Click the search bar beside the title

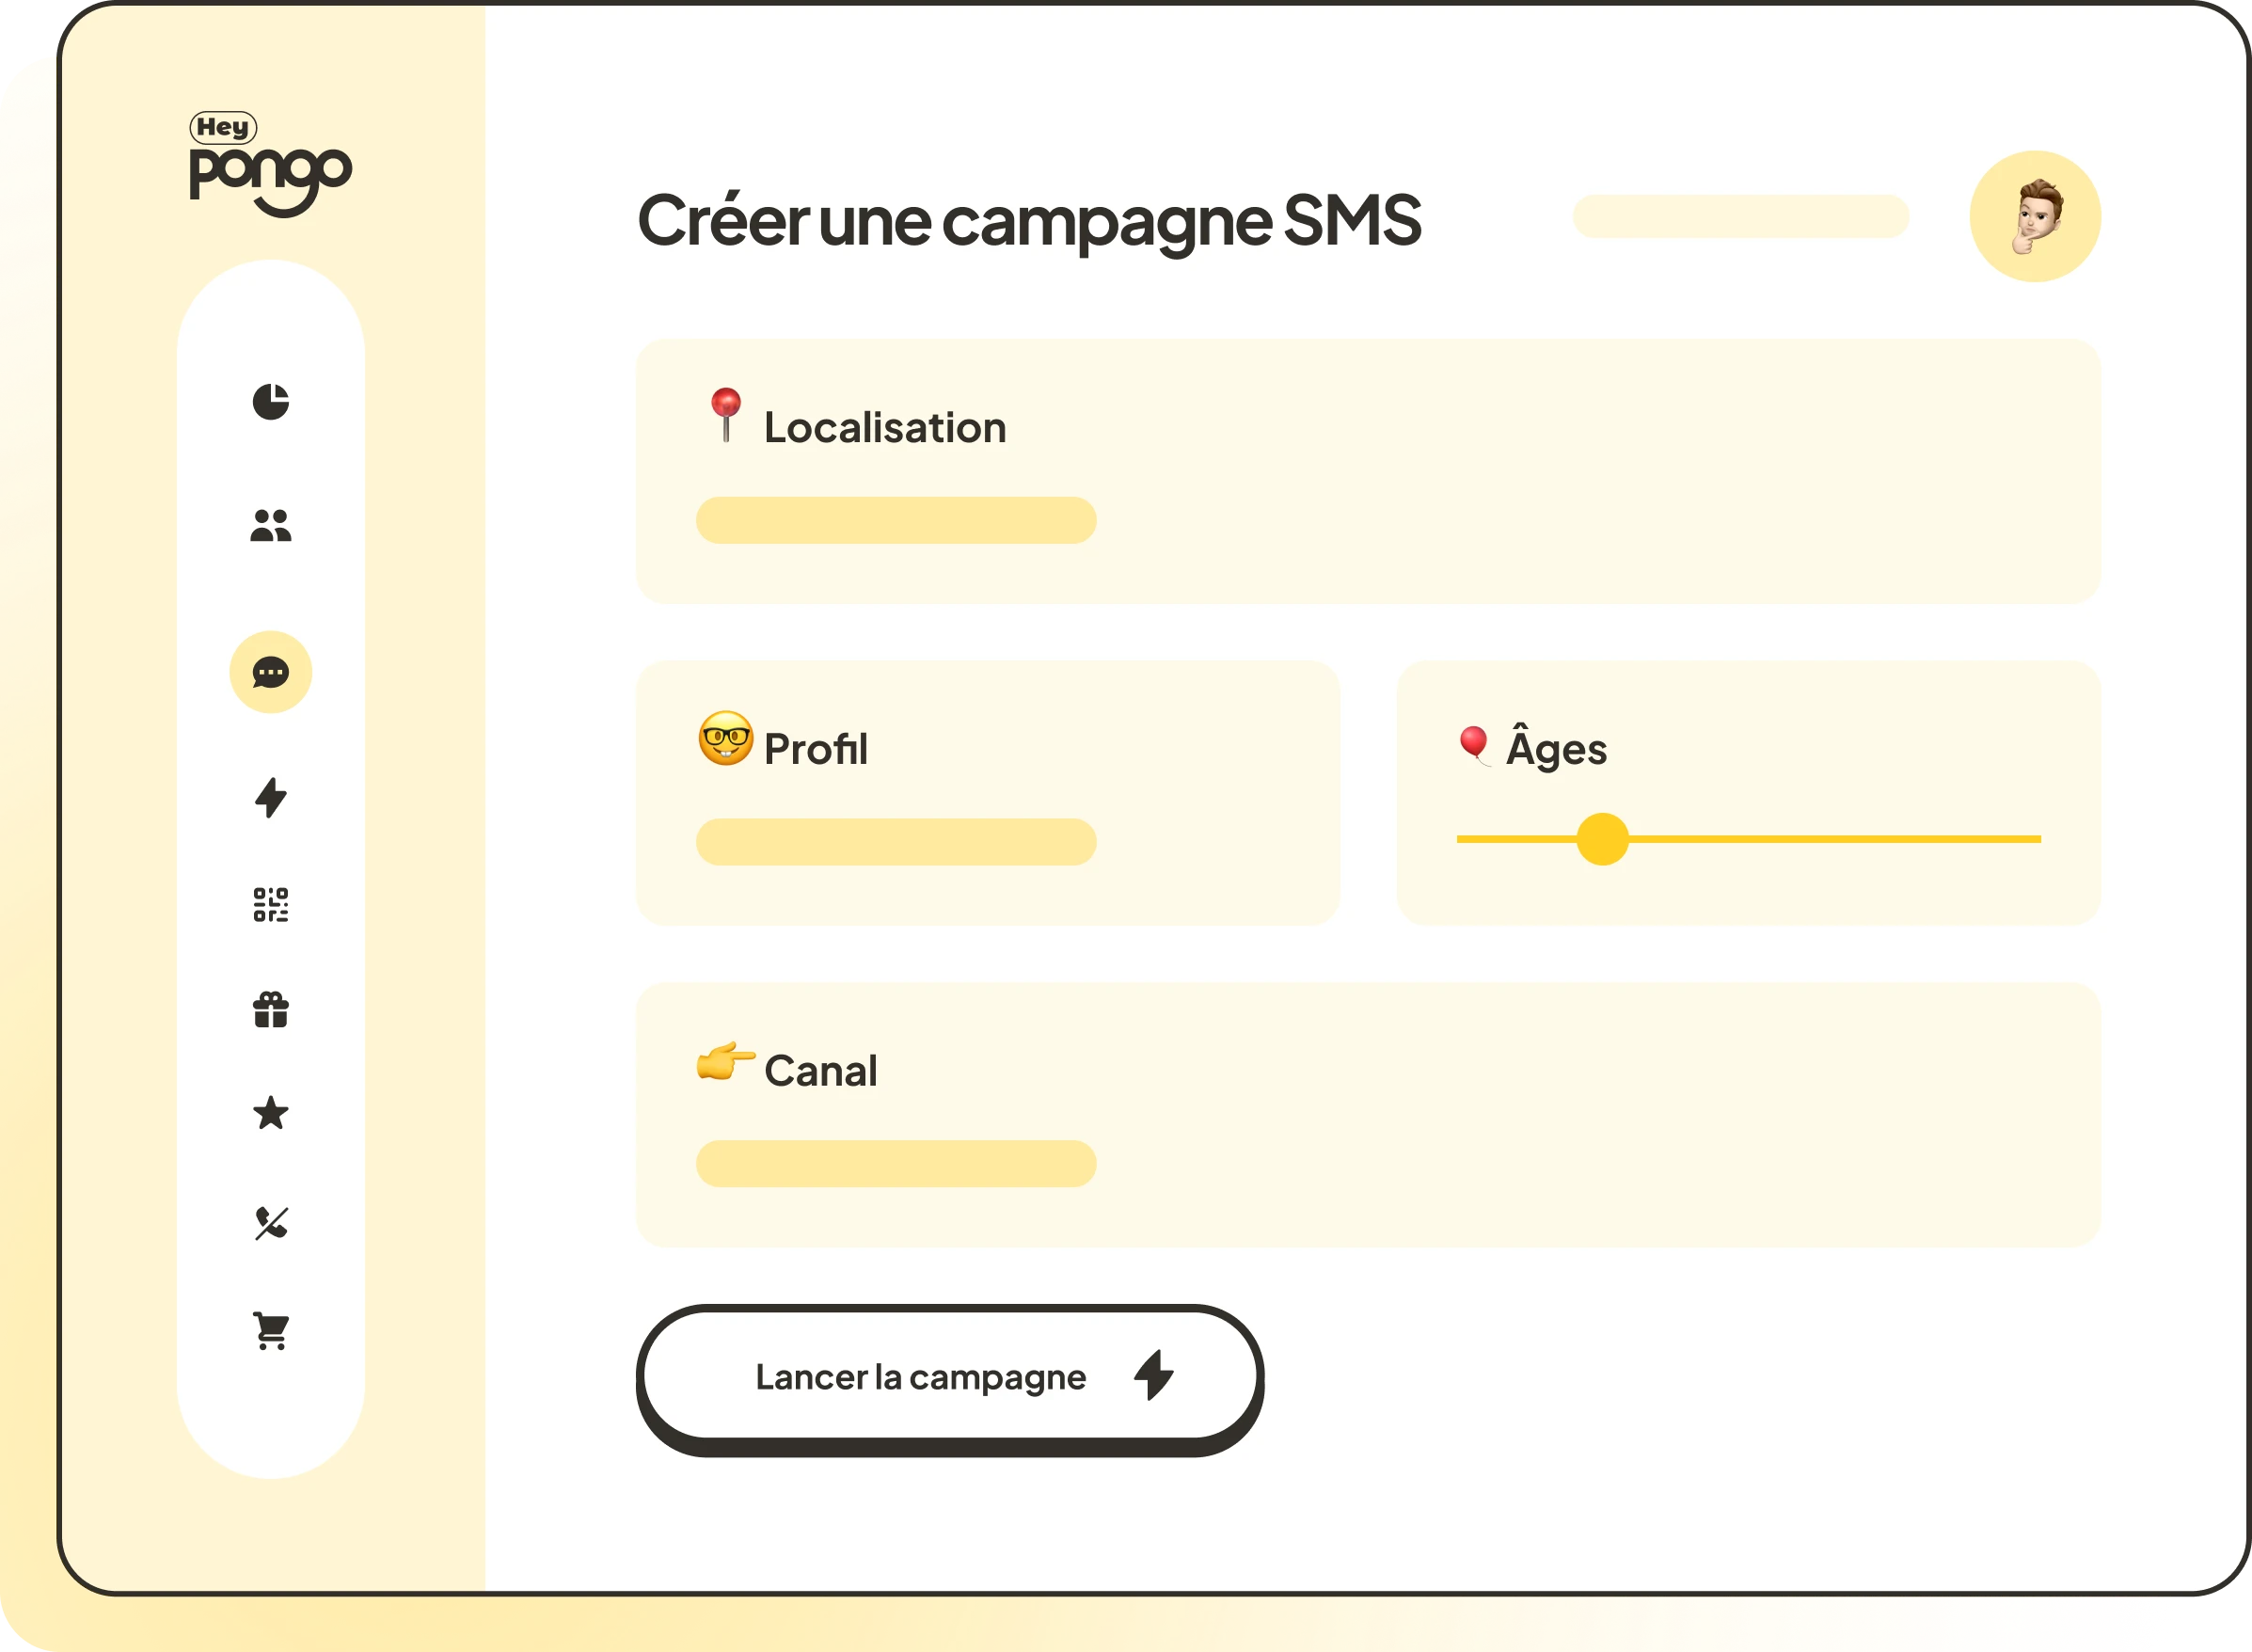click(1742, 217)
